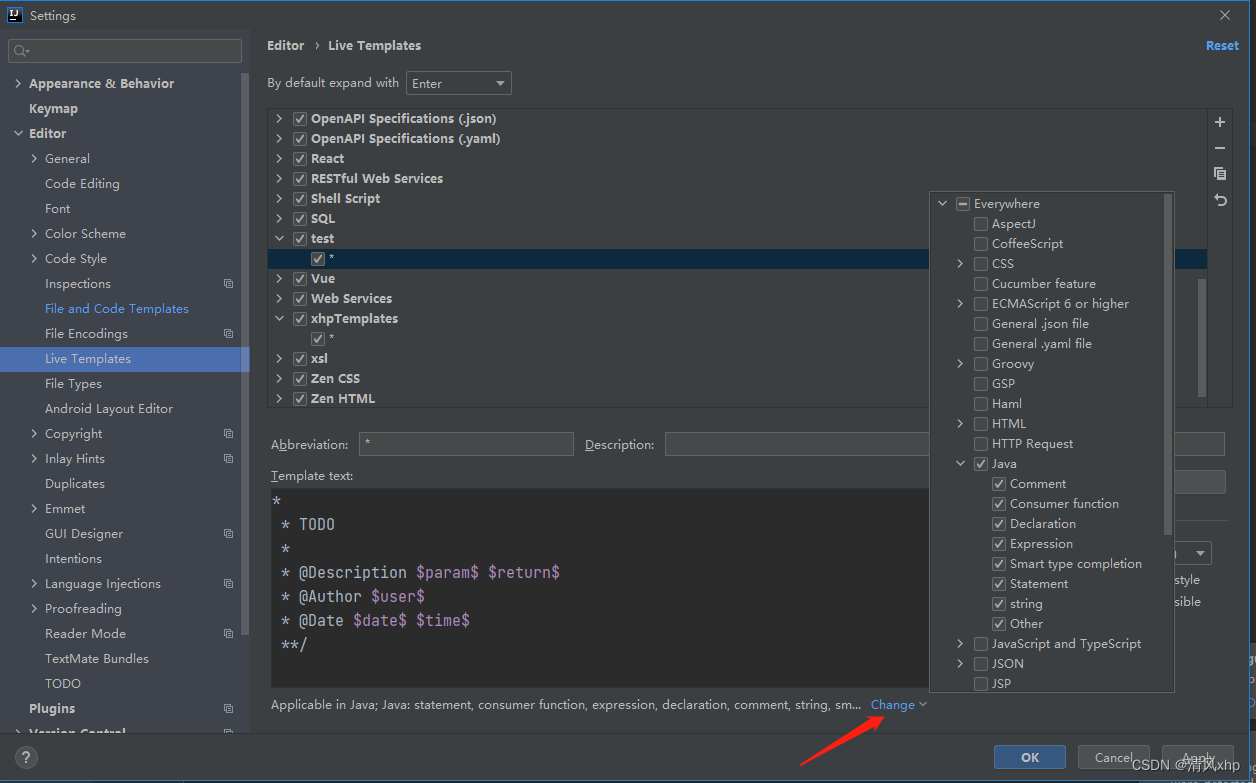Click the Change context link
This screenshot has width=1256, height=783.
pyautogui.click(x=892, y=705)
